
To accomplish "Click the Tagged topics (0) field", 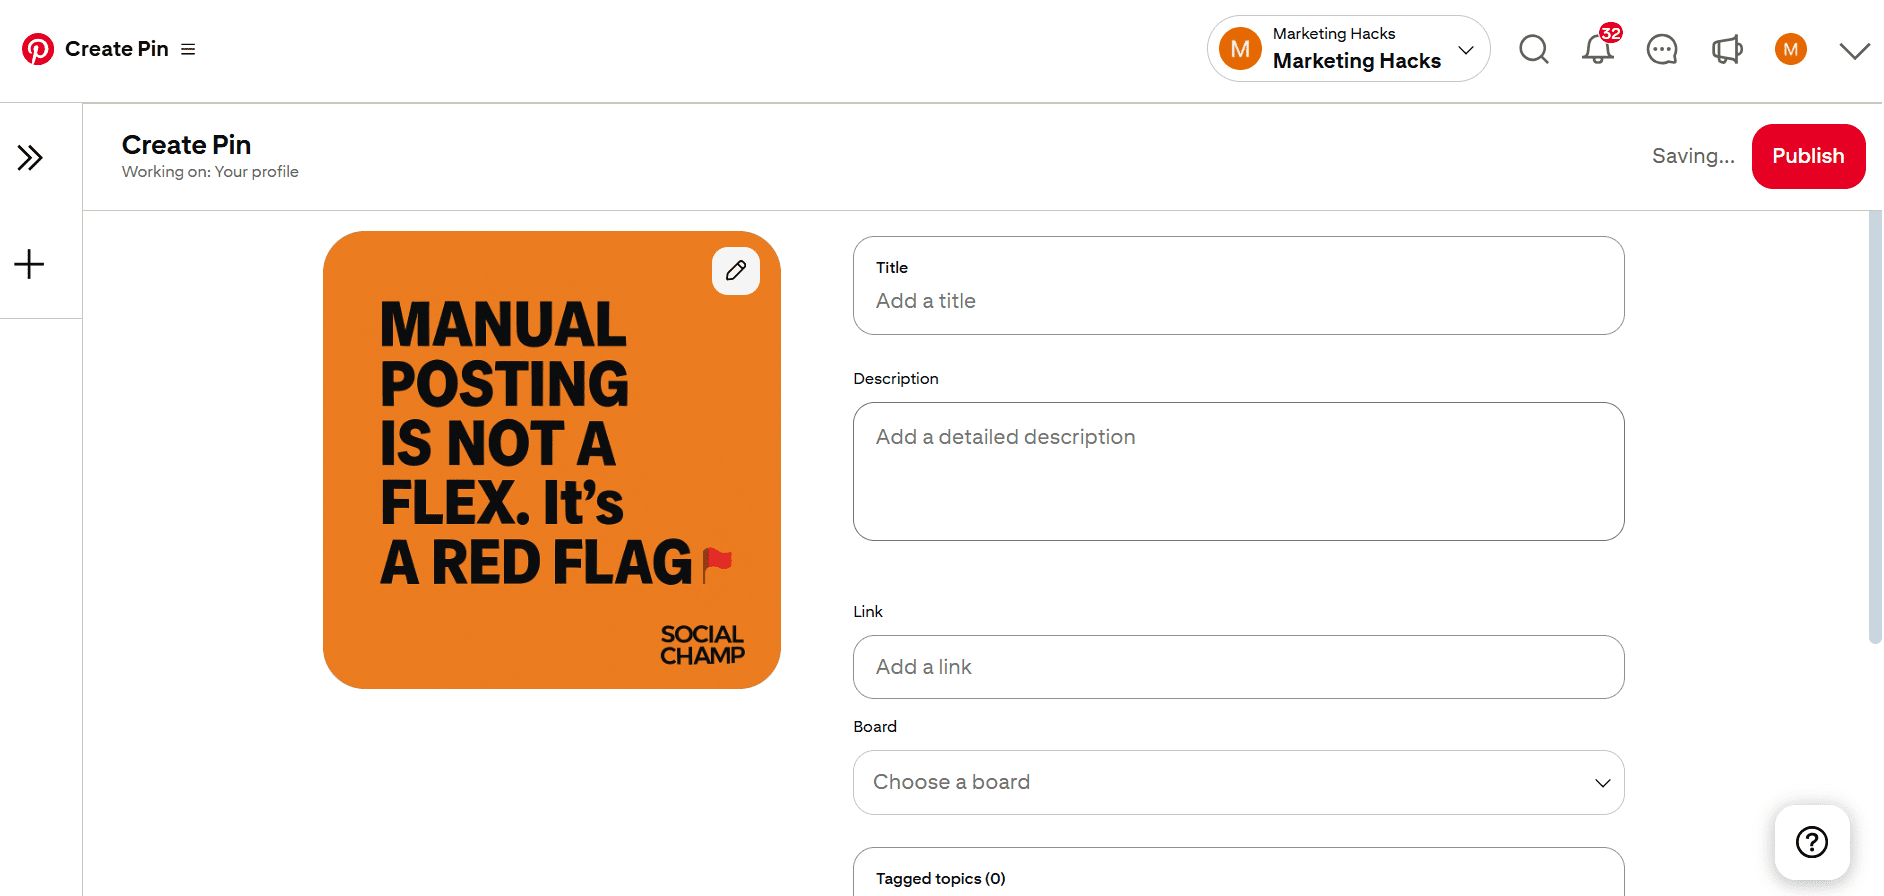I will 1238,876.
